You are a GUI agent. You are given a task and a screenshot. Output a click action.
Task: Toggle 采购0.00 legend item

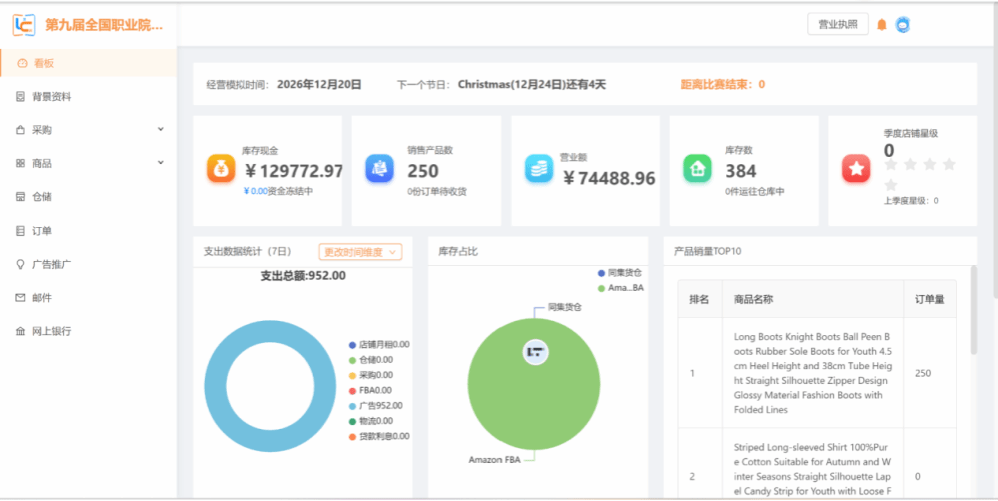(370, 375)
